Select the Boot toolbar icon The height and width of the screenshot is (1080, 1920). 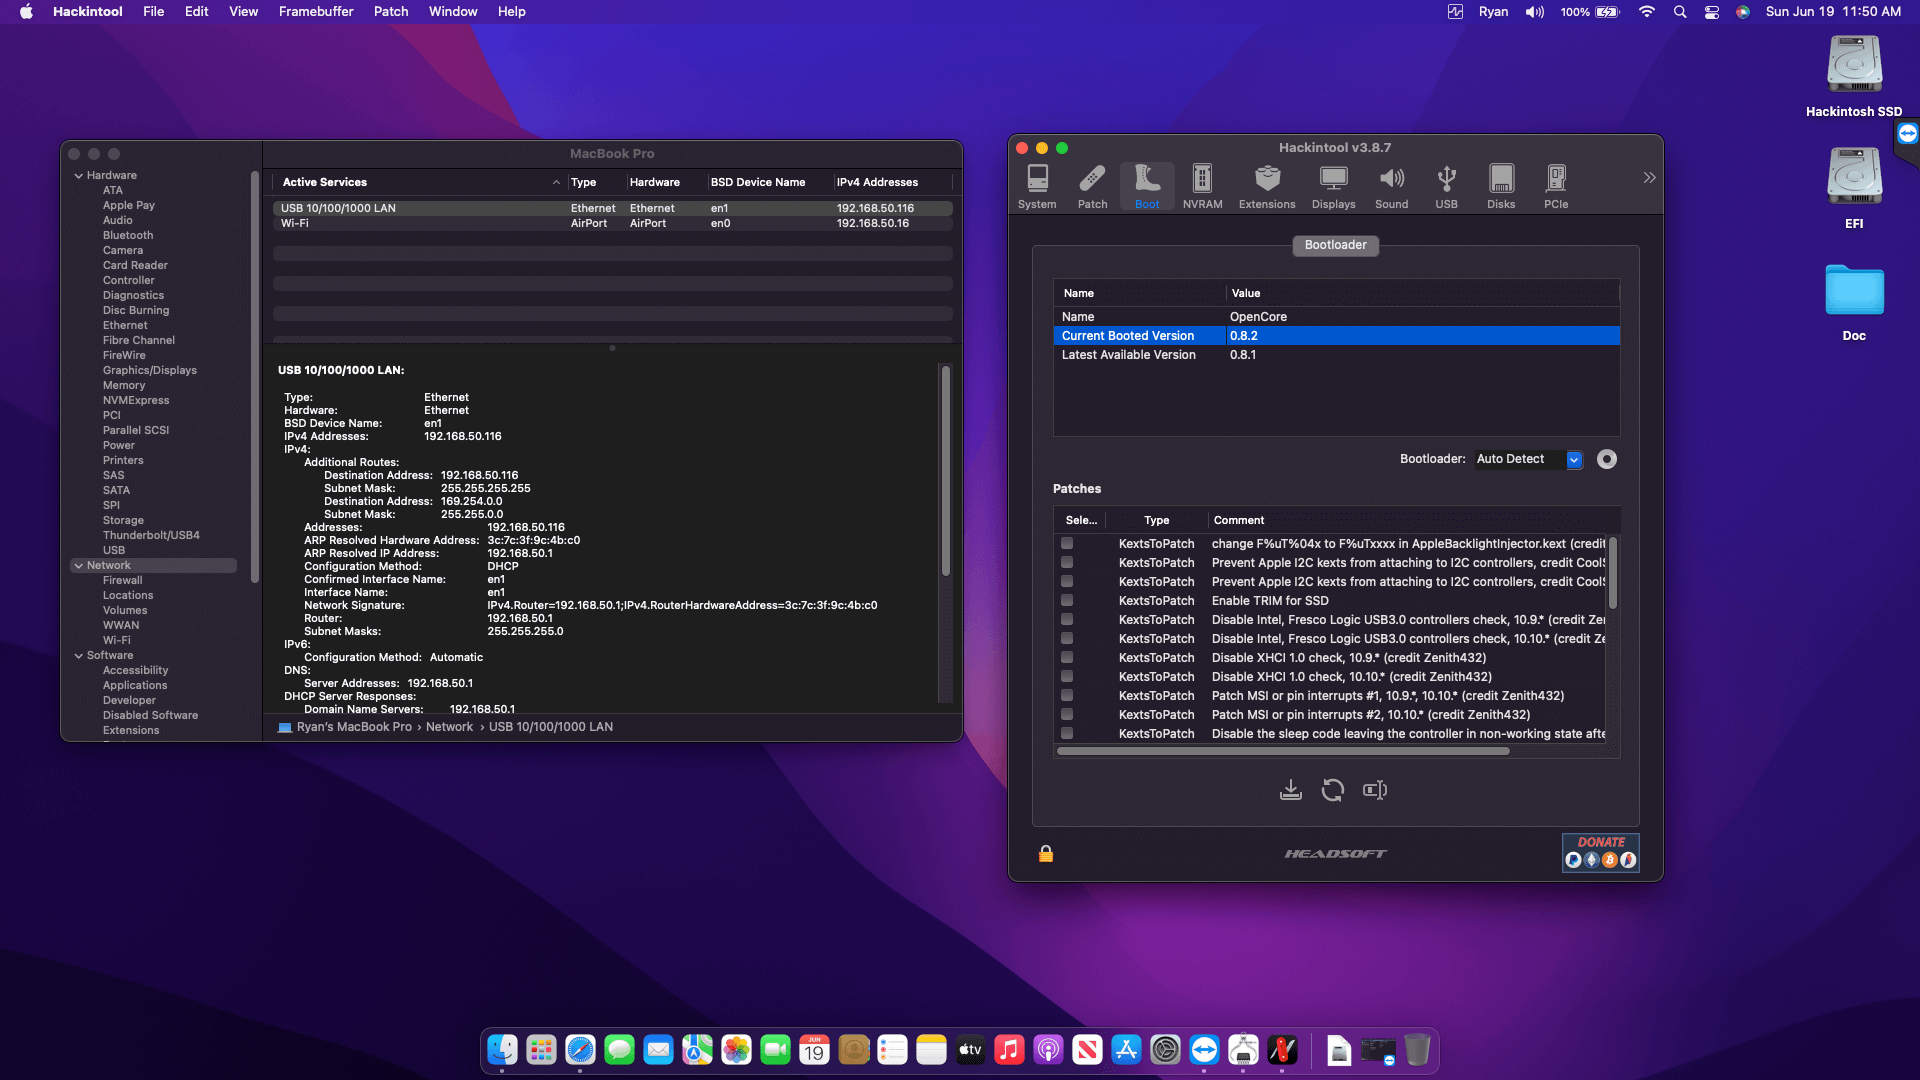click(1147, 187)
